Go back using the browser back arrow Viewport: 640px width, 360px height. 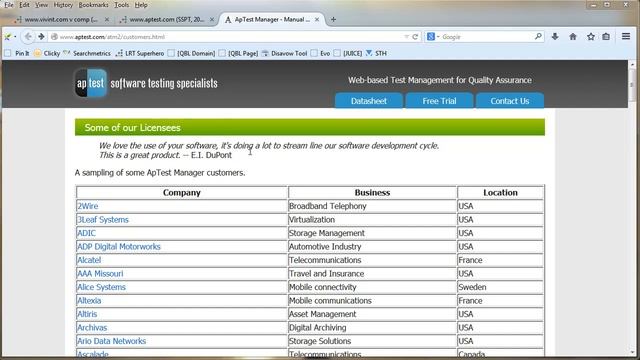28,37
